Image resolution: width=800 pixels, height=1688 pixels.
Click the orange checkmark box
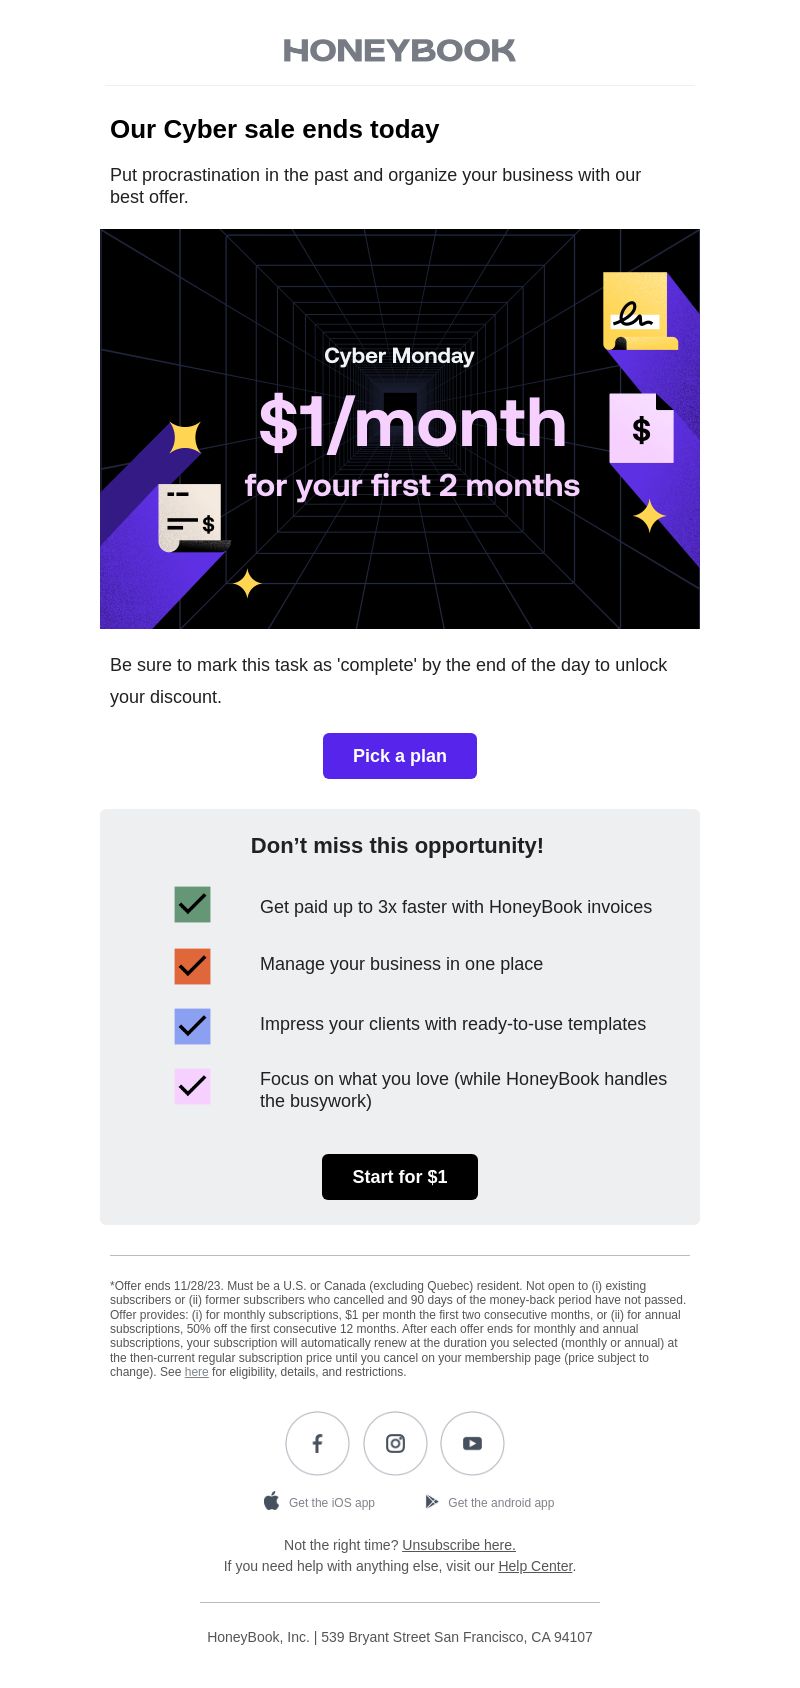(192, 967)
